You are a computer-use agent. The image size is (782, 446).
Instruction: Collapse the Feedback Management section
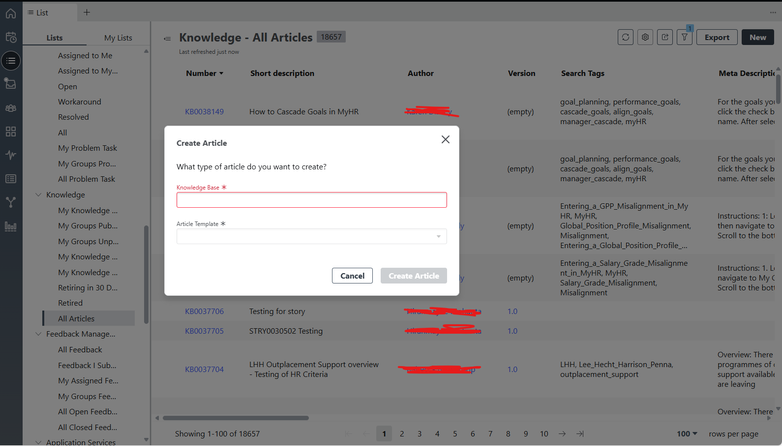38,334
